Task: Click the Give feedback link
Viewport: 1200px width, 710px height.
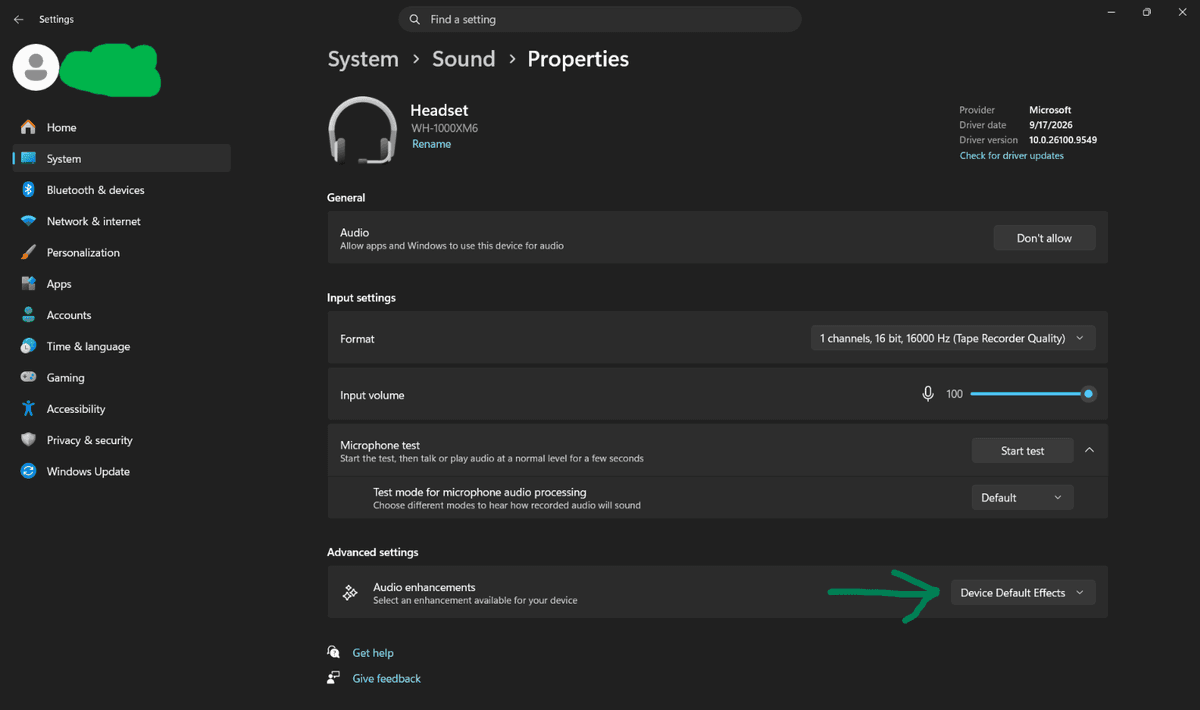Action: point(387,679)
